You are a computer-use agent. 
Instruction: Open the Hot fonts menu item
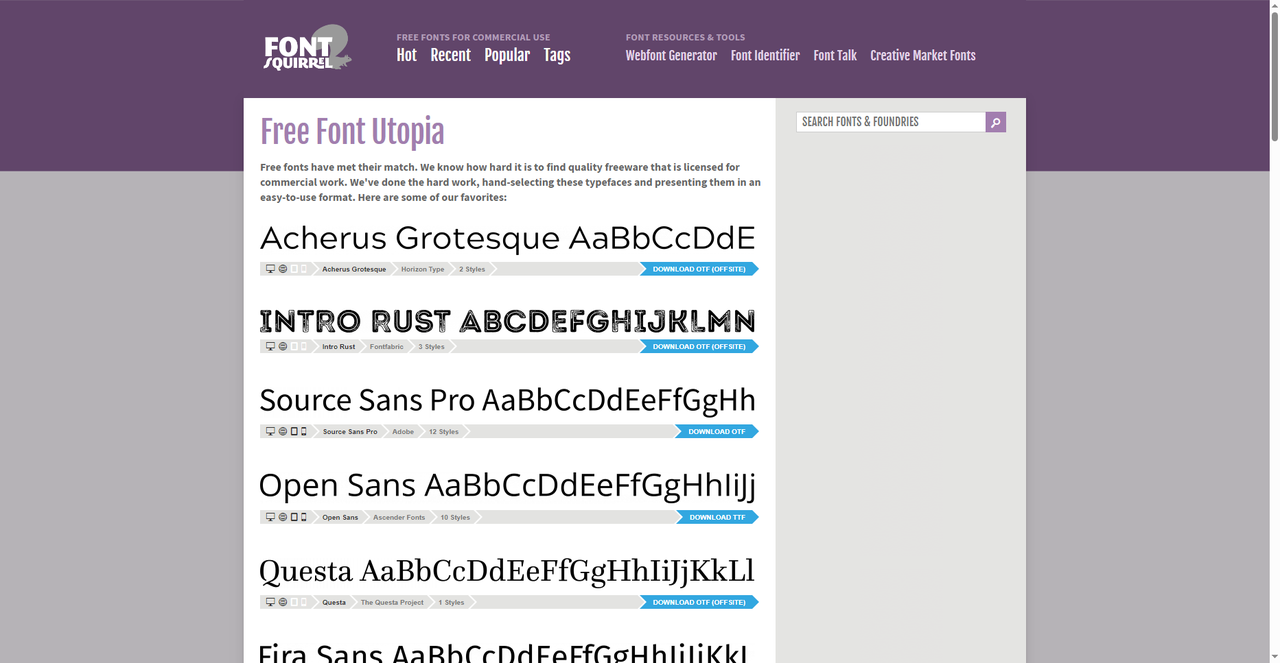coord(406,55)
